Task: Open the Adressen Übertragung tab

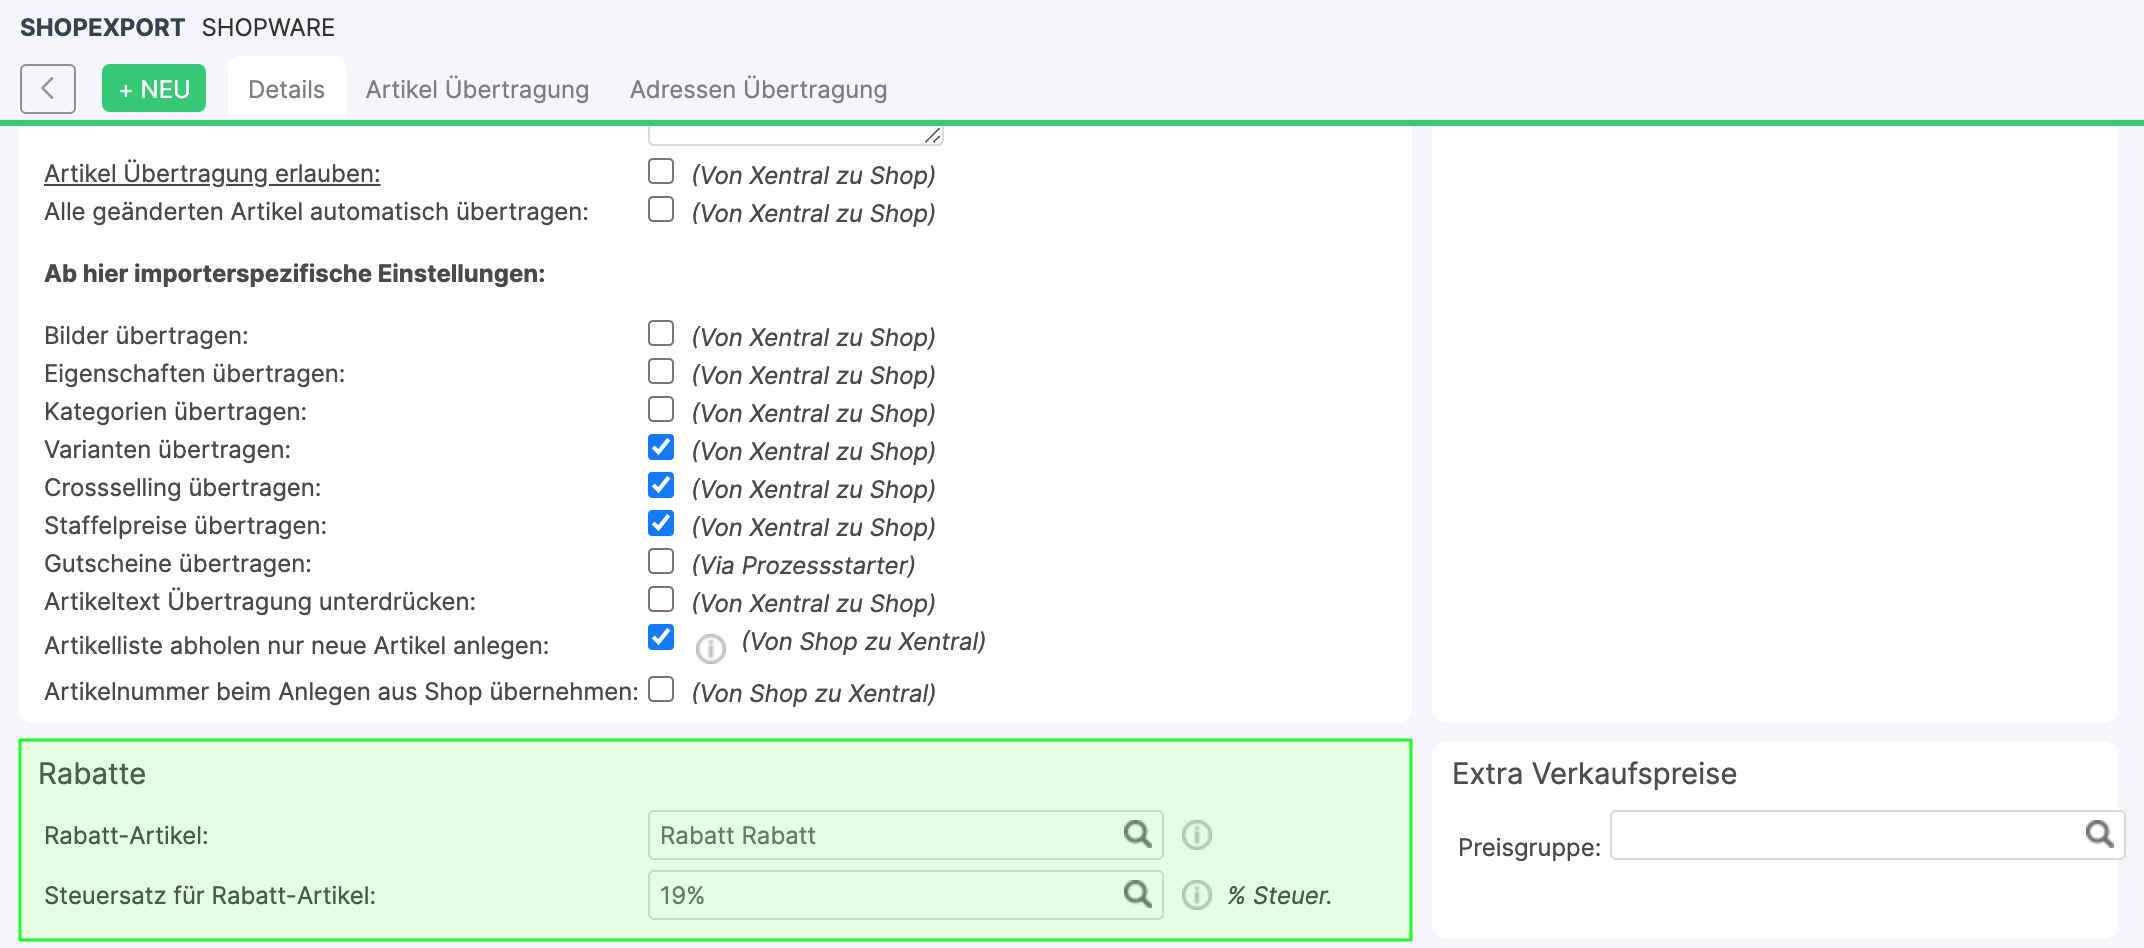Action: 758,90
